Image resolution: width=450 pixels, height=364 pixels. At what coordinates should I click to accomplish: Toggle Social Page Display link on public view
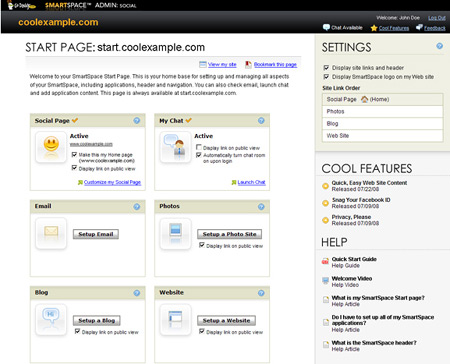coord(74,168)
